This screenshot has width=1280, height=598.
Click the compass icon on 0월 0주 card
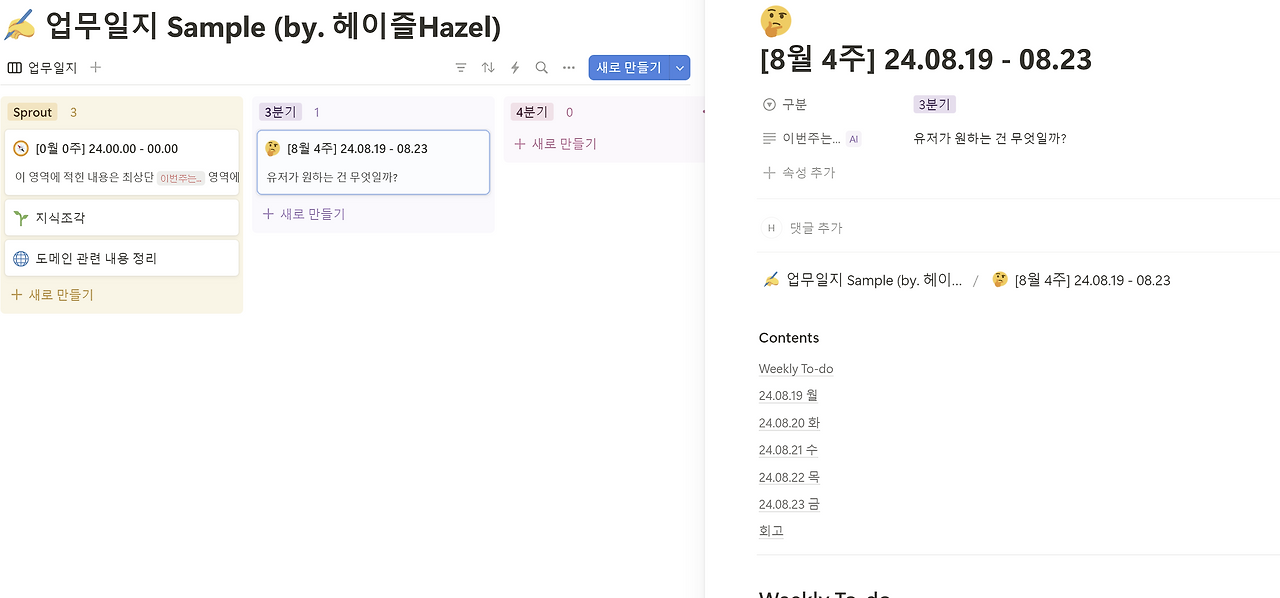[x=21, y=149]
